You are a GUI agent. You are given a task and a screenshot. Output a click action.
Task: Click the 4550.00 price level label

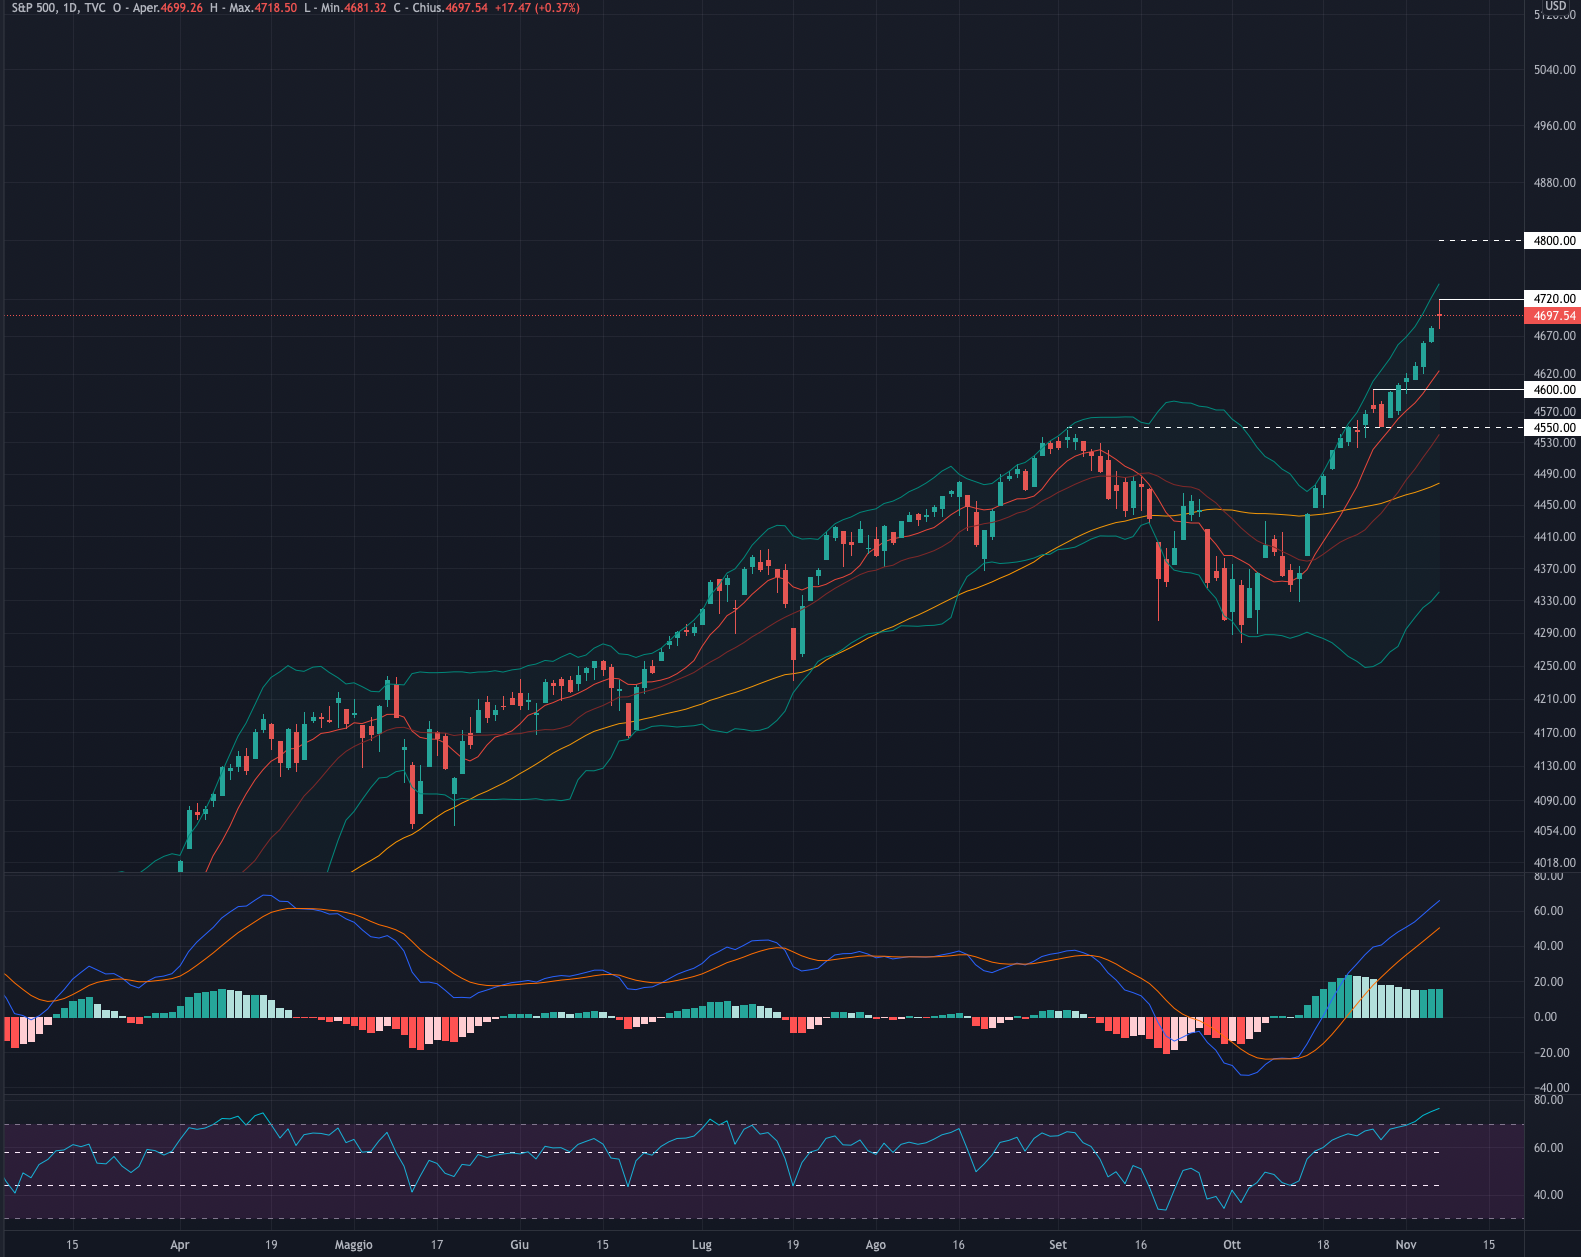(1552, 428)
